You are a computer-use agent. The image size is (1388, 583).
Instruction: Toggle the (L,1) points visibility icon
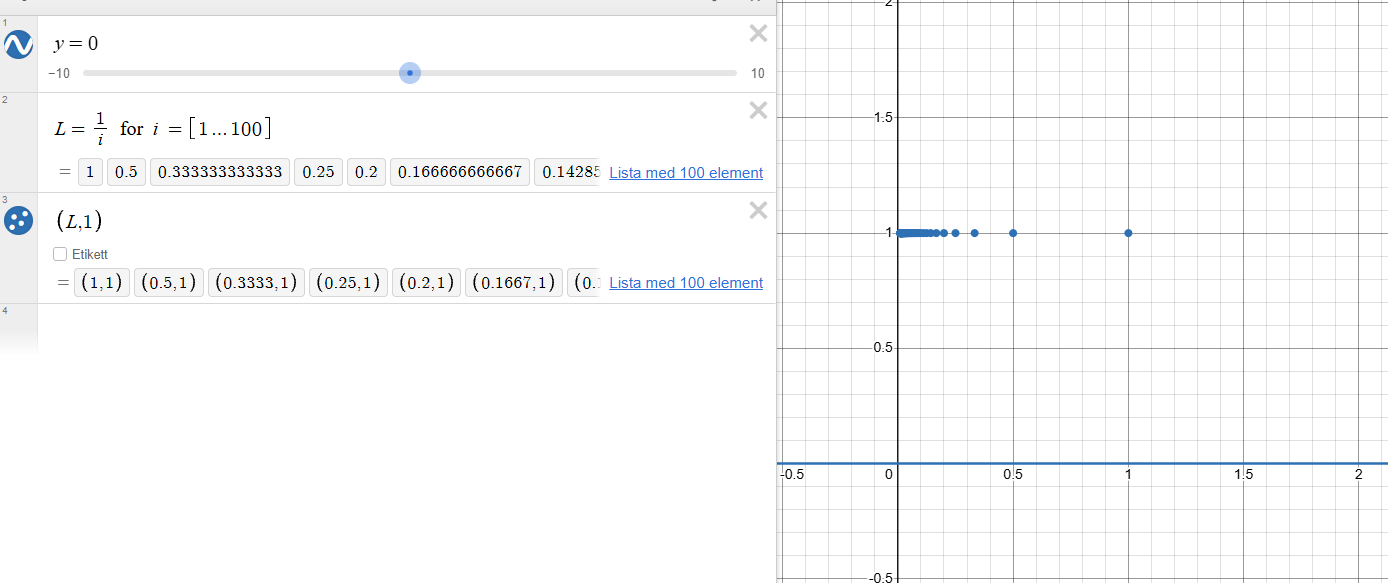(x=18, y=221)
